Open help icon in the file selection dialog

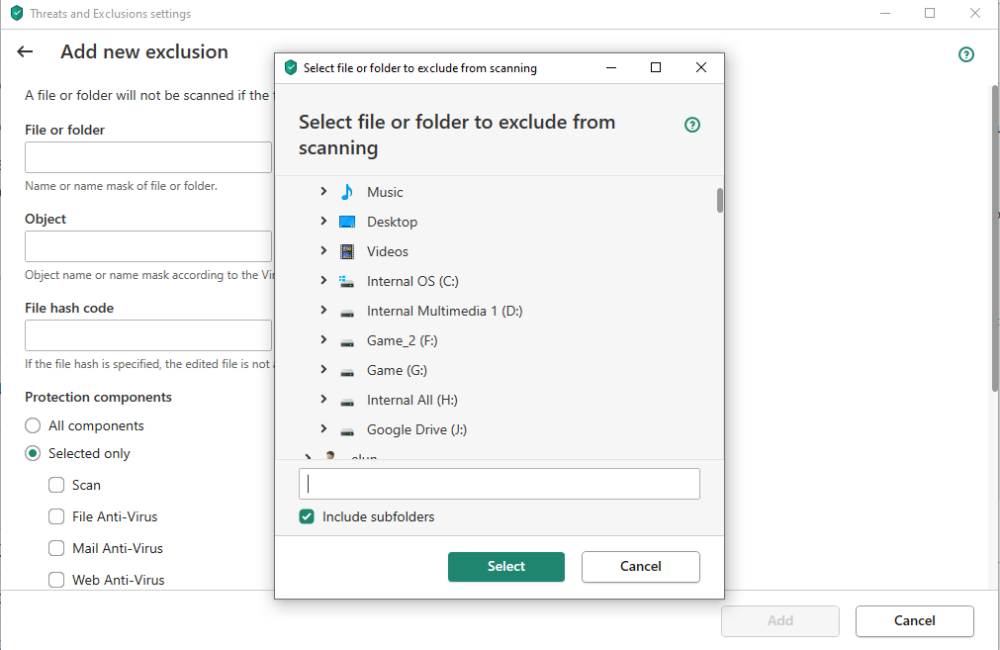[x=692, y=125]
